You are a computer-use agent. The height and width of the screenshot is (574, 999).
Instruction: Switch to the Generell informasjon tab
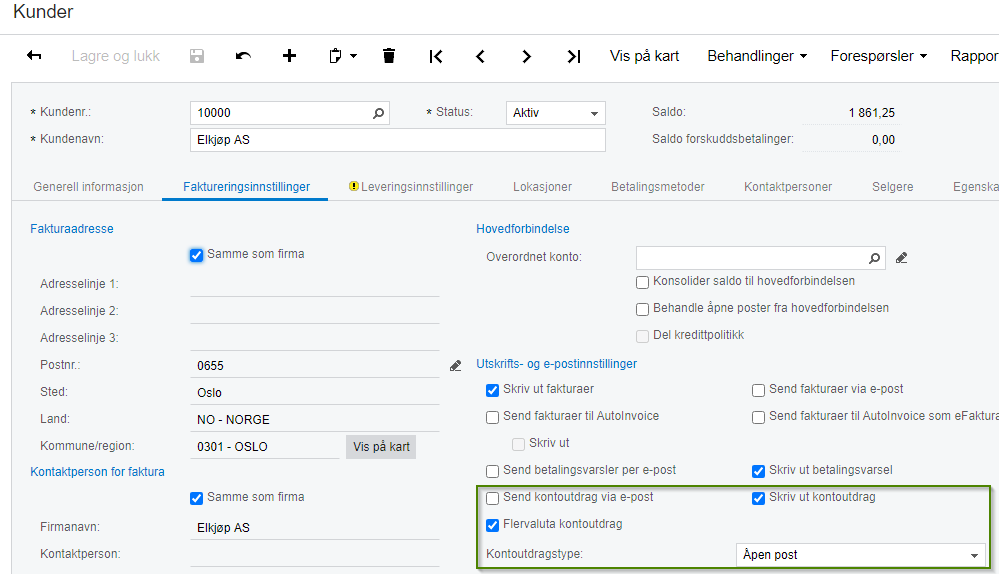tap(88, 187)
